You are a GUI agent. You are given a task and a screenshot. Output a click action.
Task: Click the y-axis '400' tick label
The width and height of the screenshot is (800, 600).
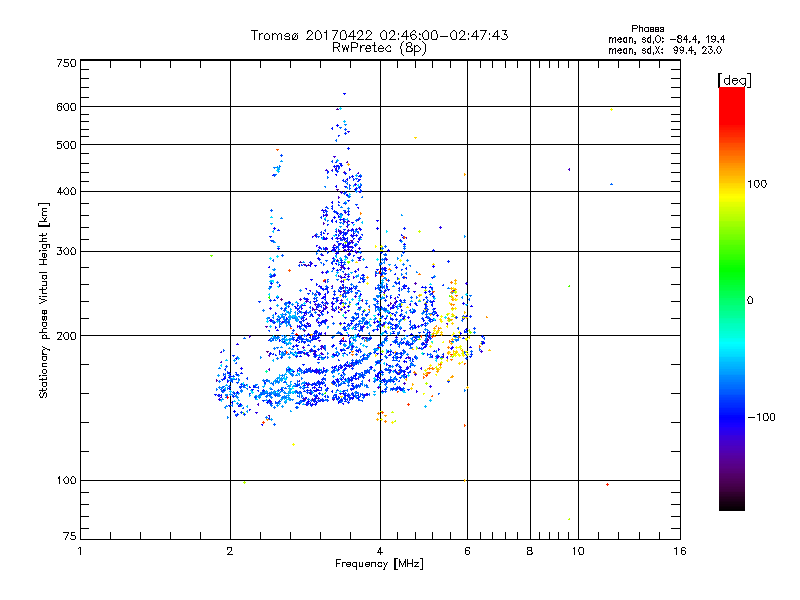66,191
